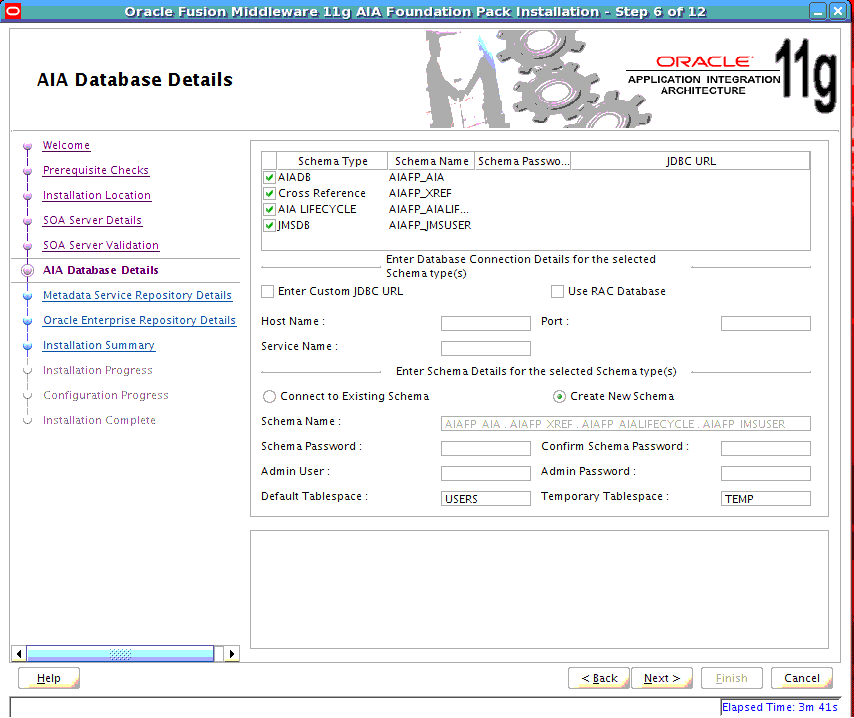Minimize the installer window
The height and width of the screenshot is (718, 854).
818,11
